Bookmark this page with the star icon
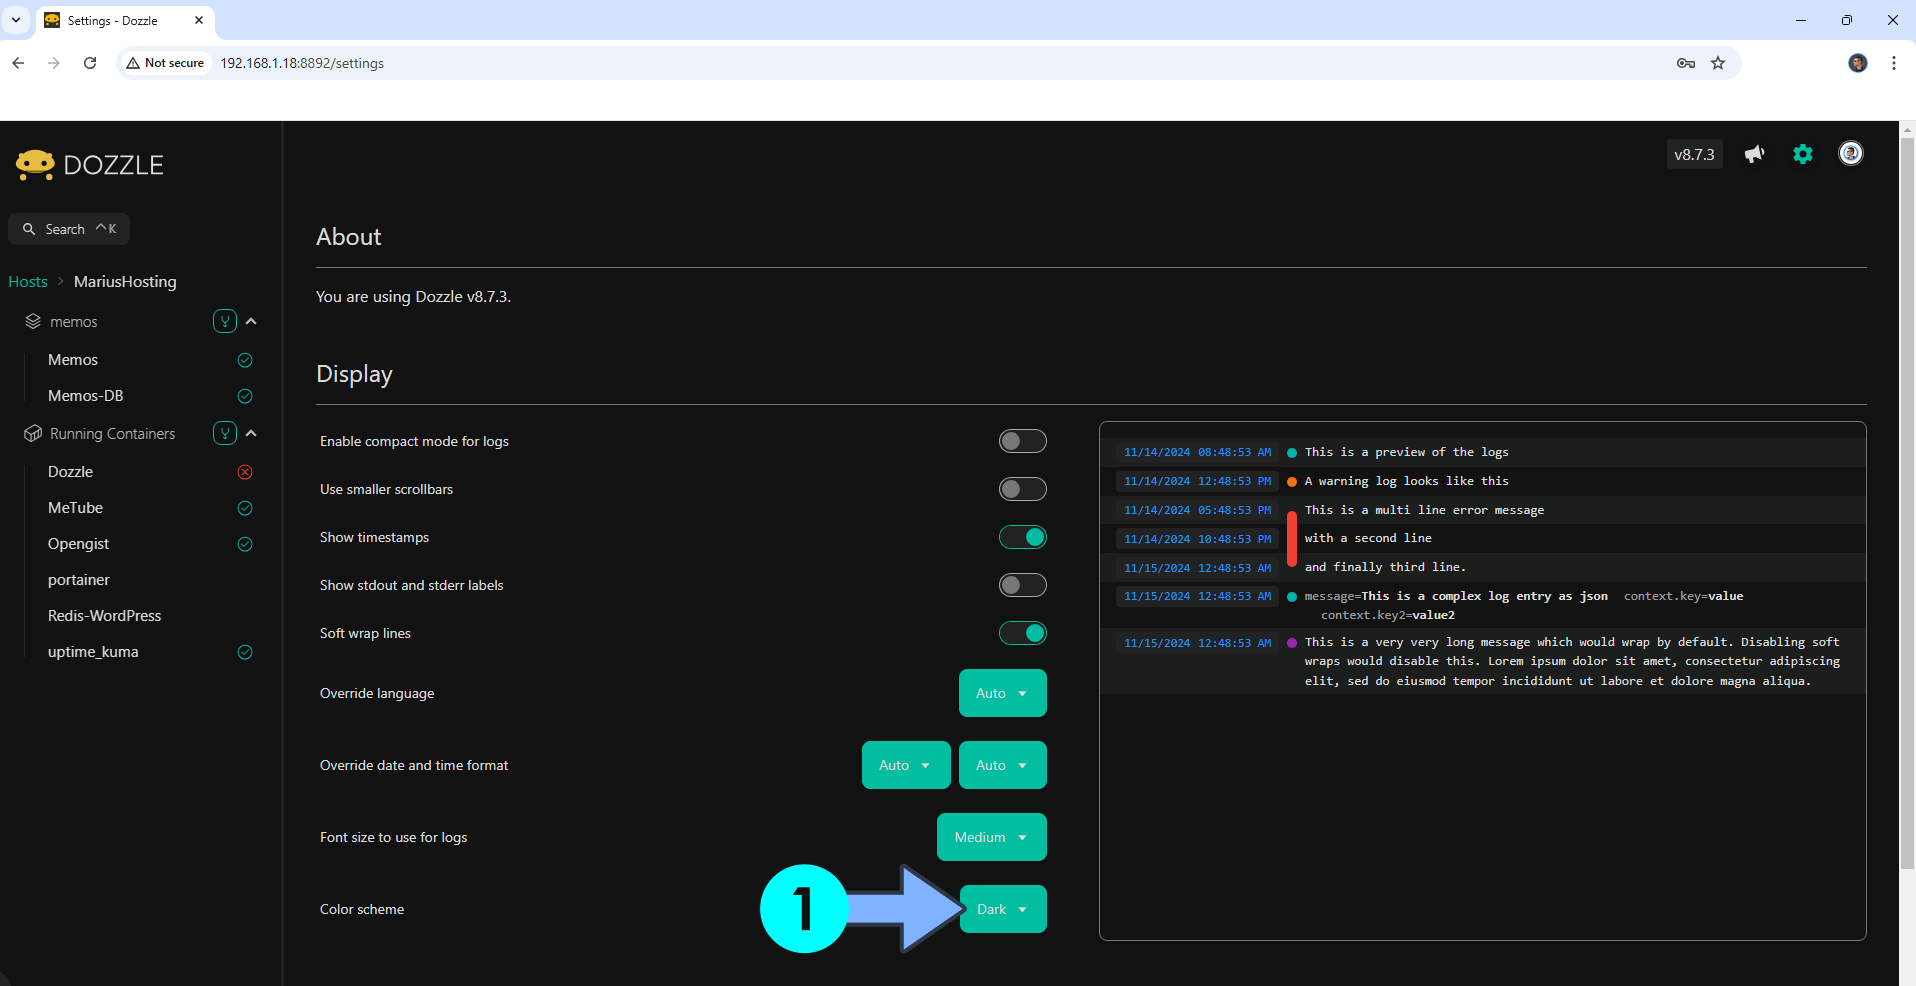Screen dimensions: 1916x986 coord(1718,63)
